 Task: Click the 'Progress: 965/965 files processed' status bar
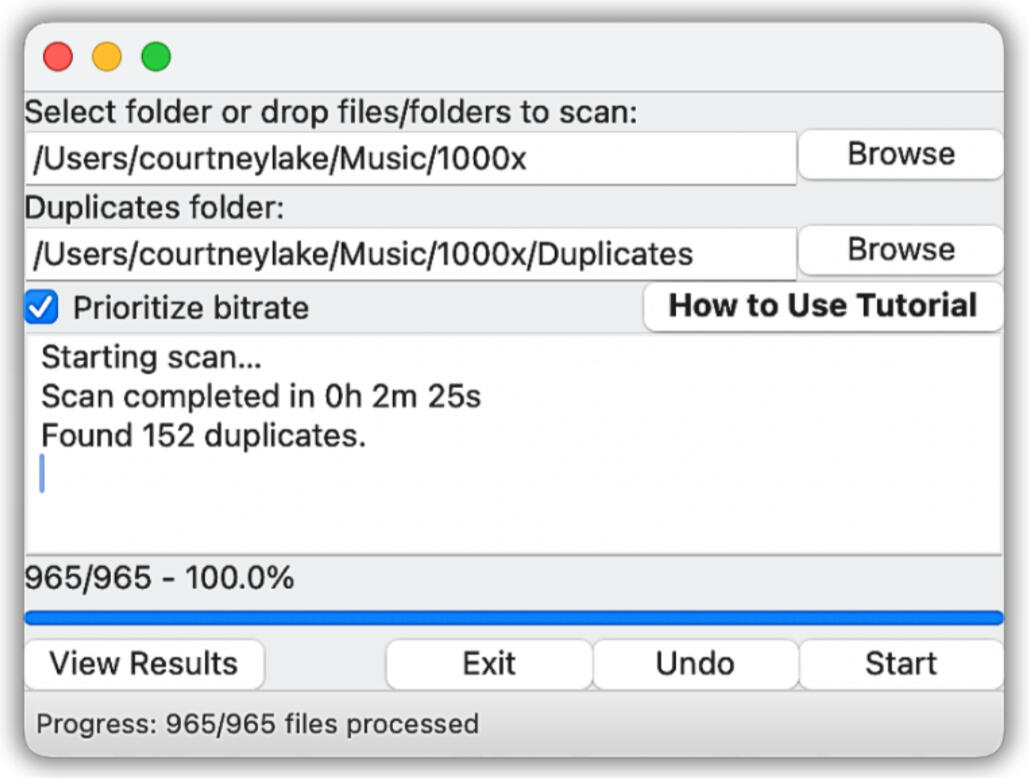(x=257, y=723)
